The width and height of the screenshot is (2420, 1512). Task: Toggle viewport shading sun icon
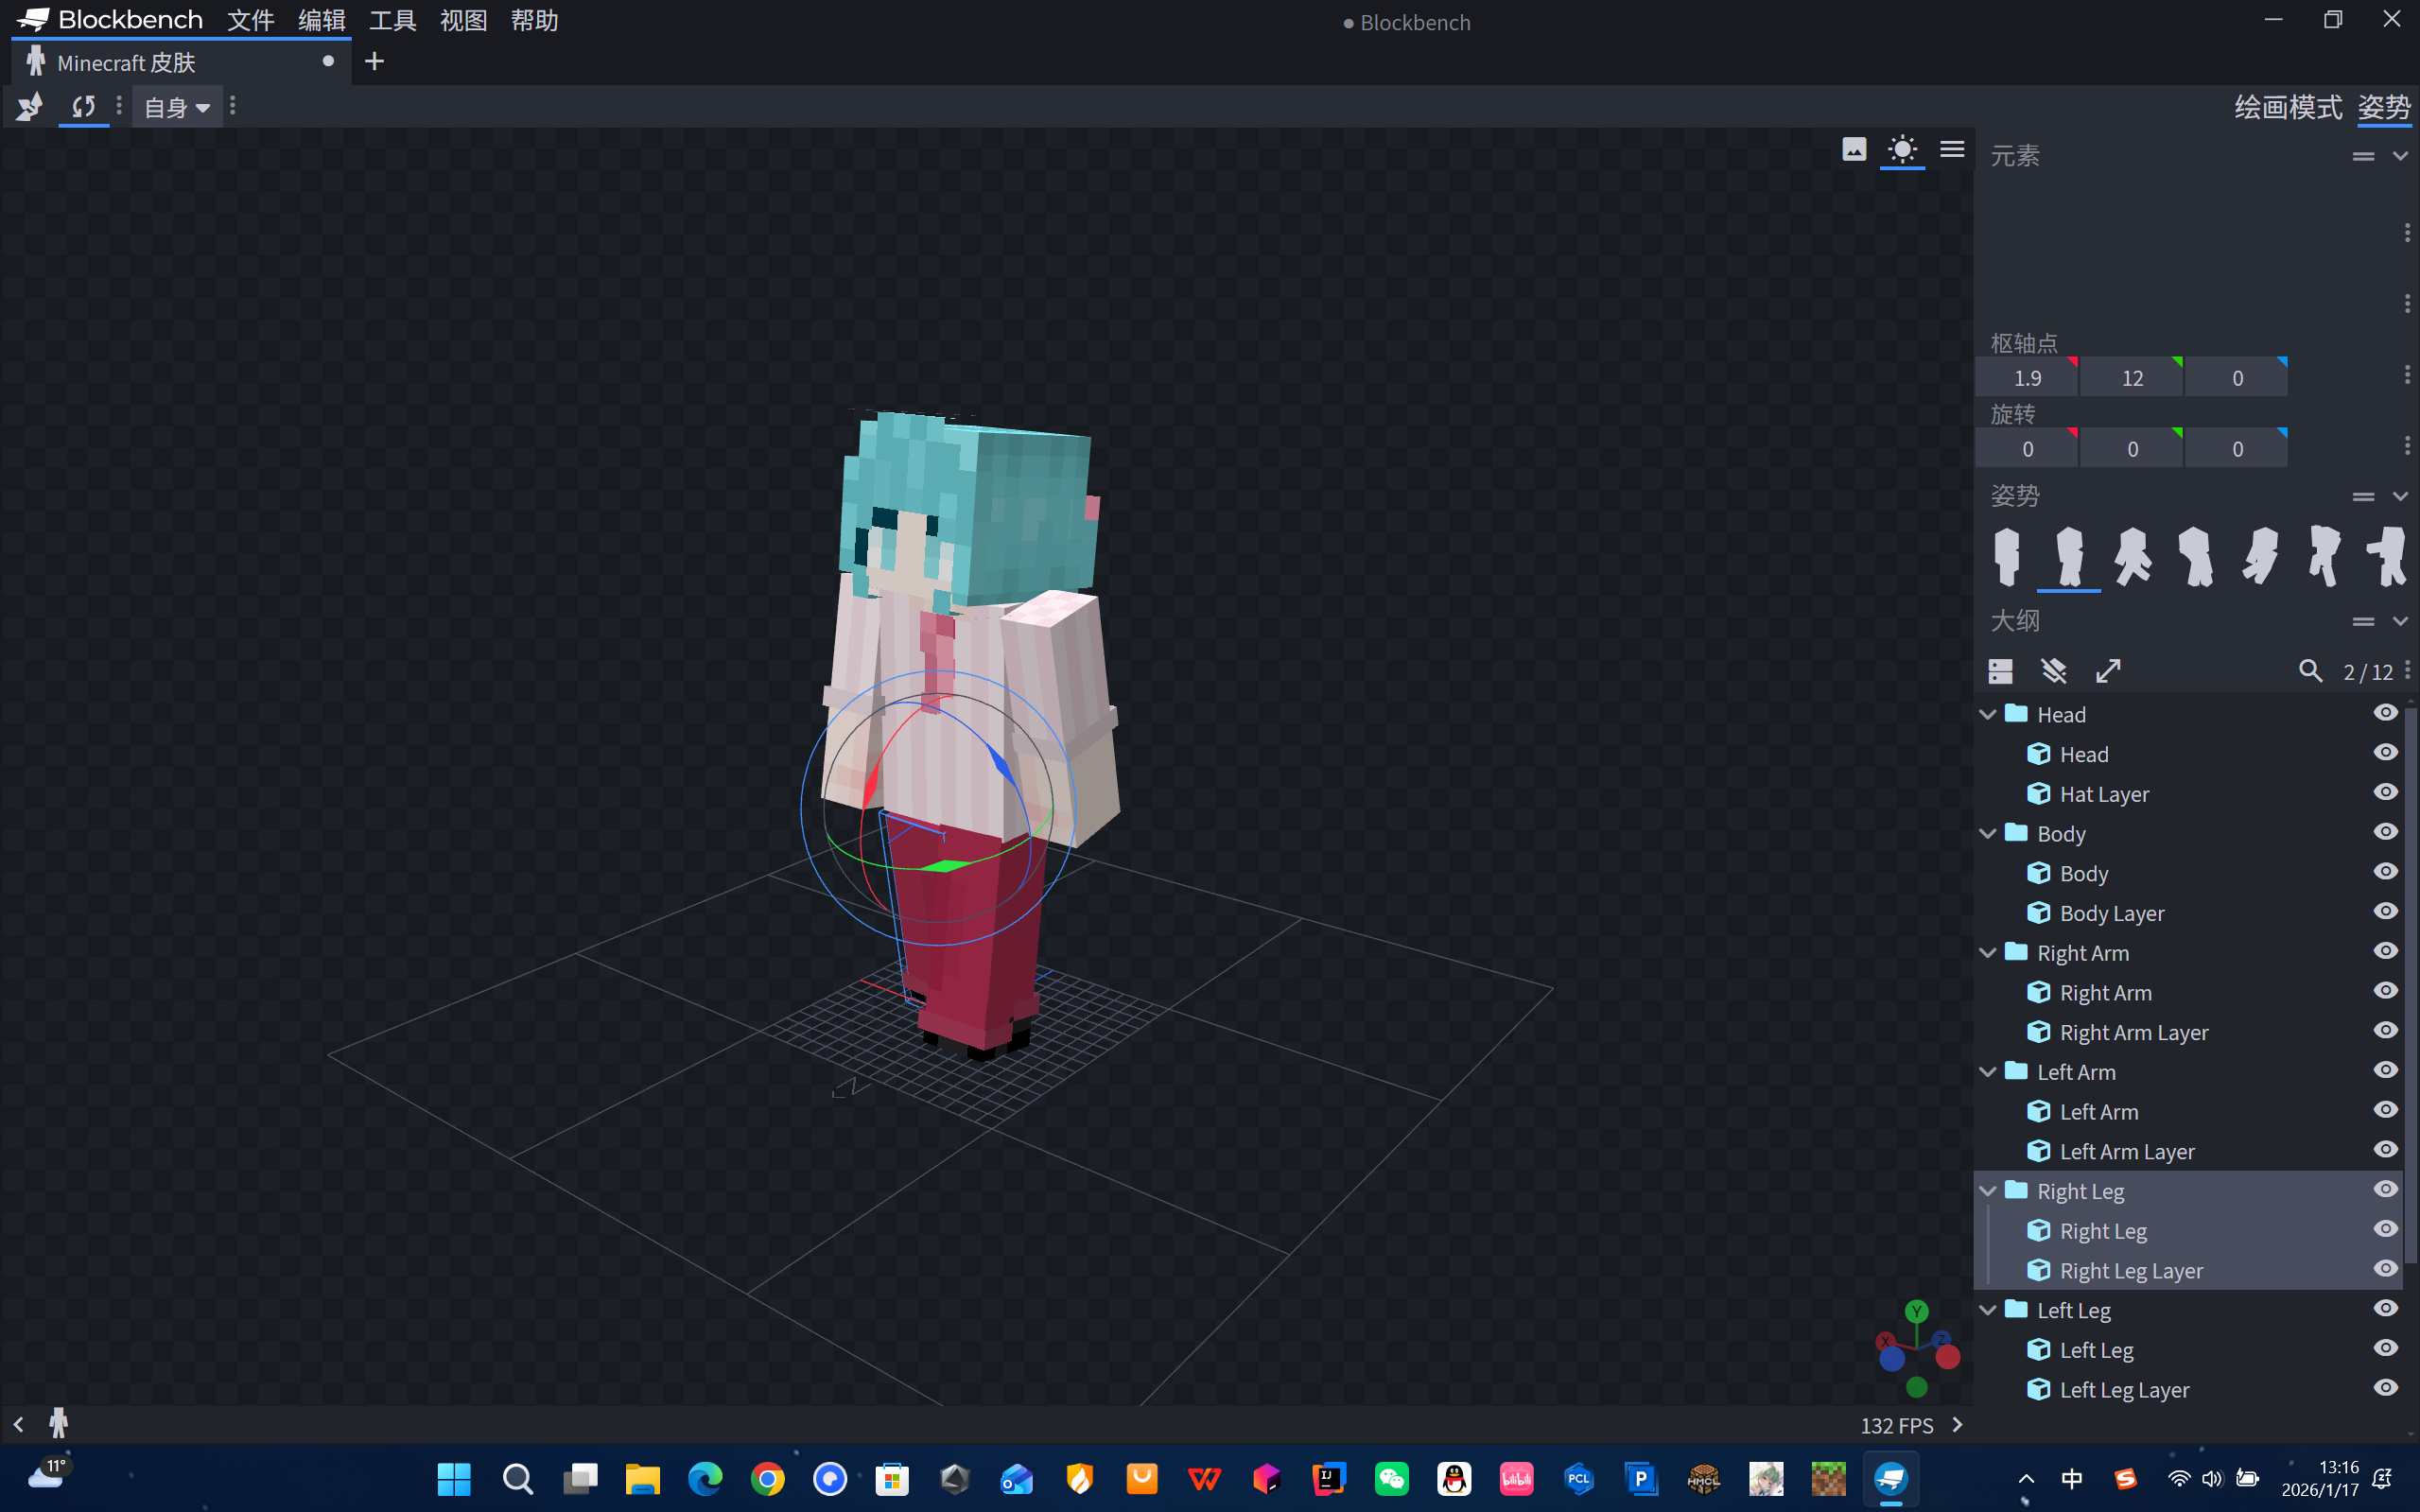tap(1901, 150)
